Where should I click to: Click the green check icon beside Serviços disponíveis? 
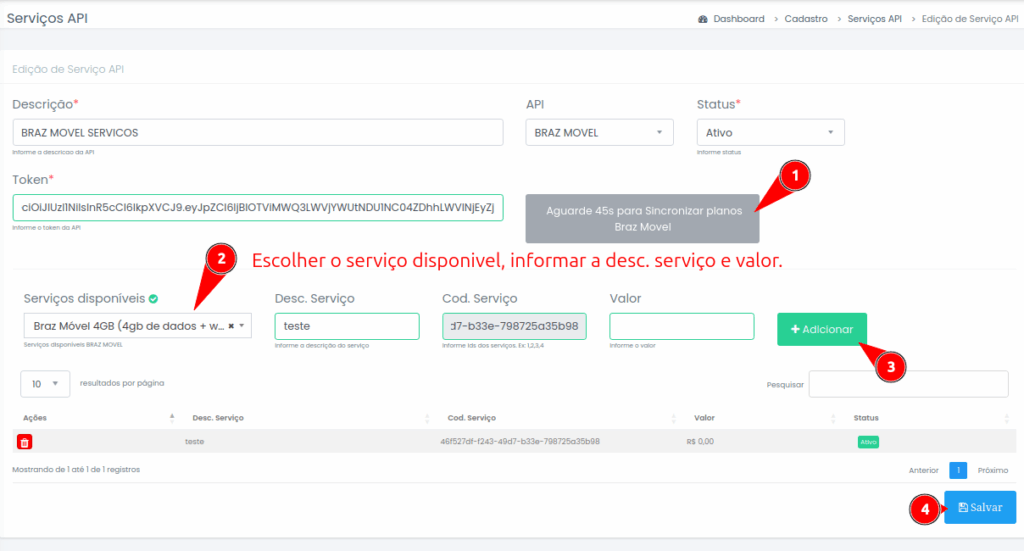coord(153,298)
